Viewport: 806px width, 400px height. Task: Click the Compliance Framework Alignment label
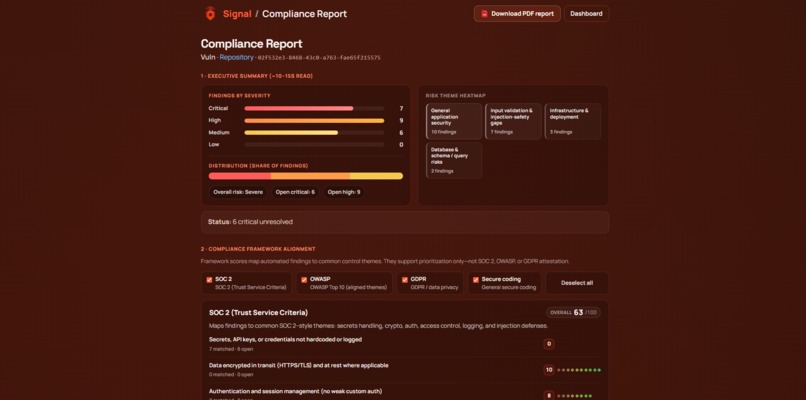pyautogui.click(x=258, y=249)
